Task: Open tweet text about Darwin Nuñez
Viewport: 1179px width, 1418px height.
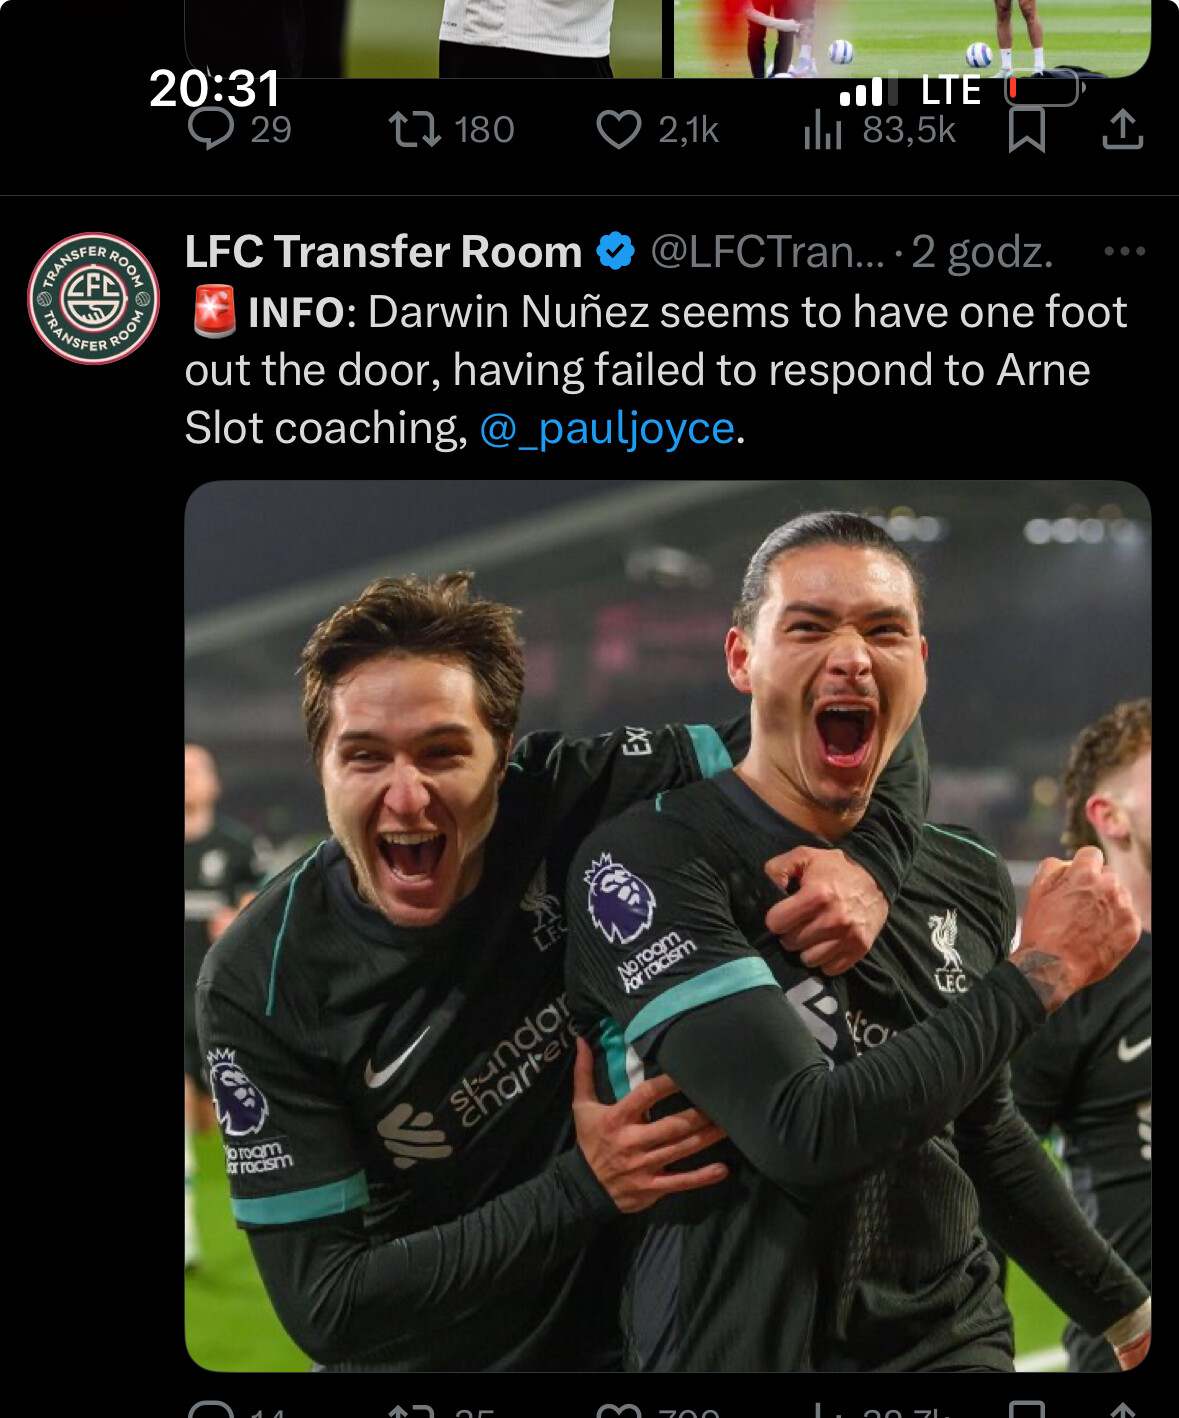Action: (657, 370)
